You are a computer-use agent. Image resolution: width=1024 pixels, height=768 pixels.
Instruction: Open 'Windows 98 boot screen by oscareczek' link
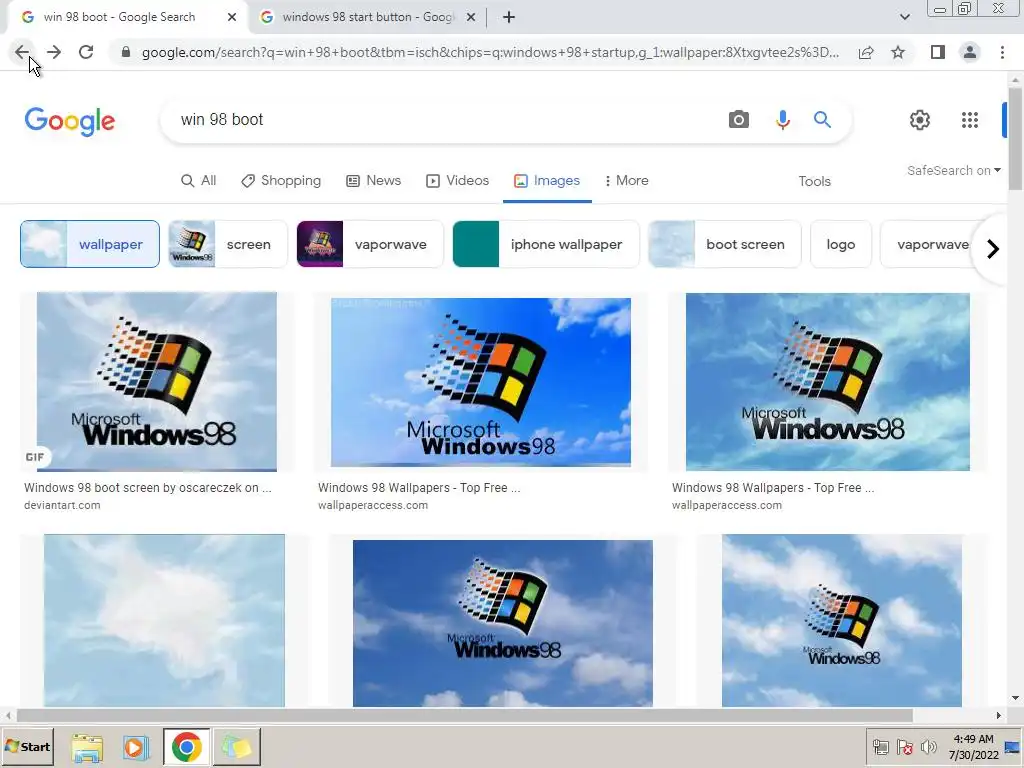148,488
